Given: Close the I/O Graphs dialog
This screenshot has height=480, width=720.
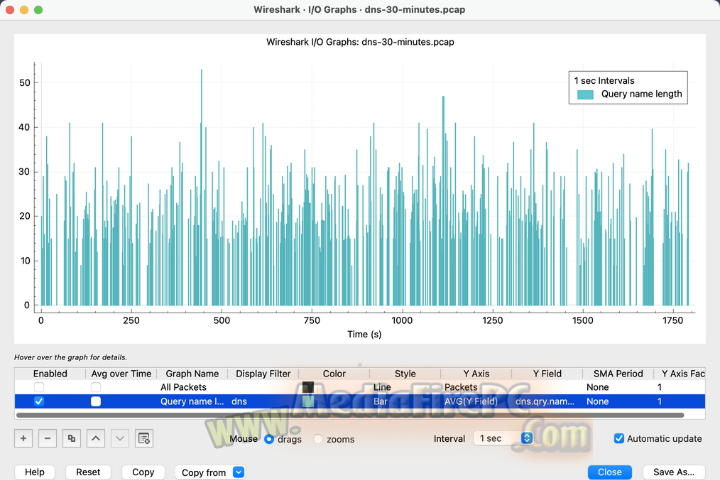Looking at the screenshot, I should tap(610, 472).
